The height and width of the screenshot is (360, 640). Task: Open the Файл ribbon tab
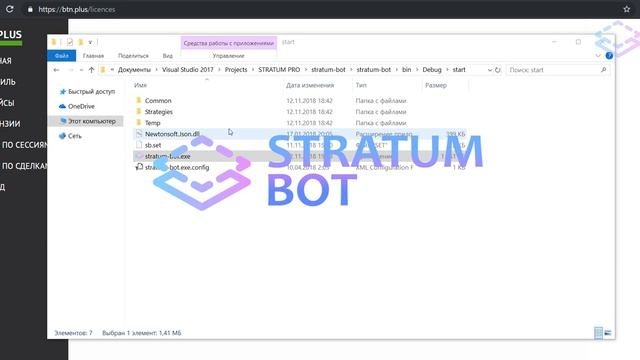pyautogui.click(x=62, y=56)
